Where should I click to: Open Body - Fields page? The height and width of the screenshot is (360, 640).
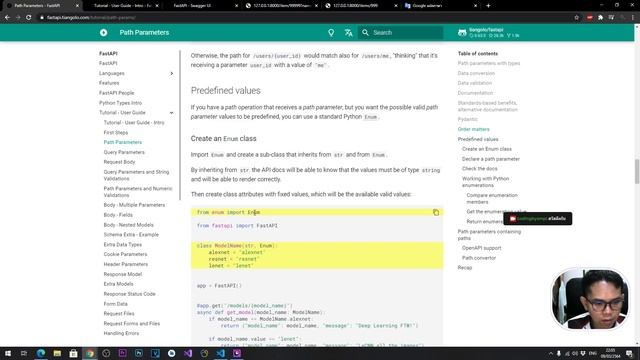118,215
